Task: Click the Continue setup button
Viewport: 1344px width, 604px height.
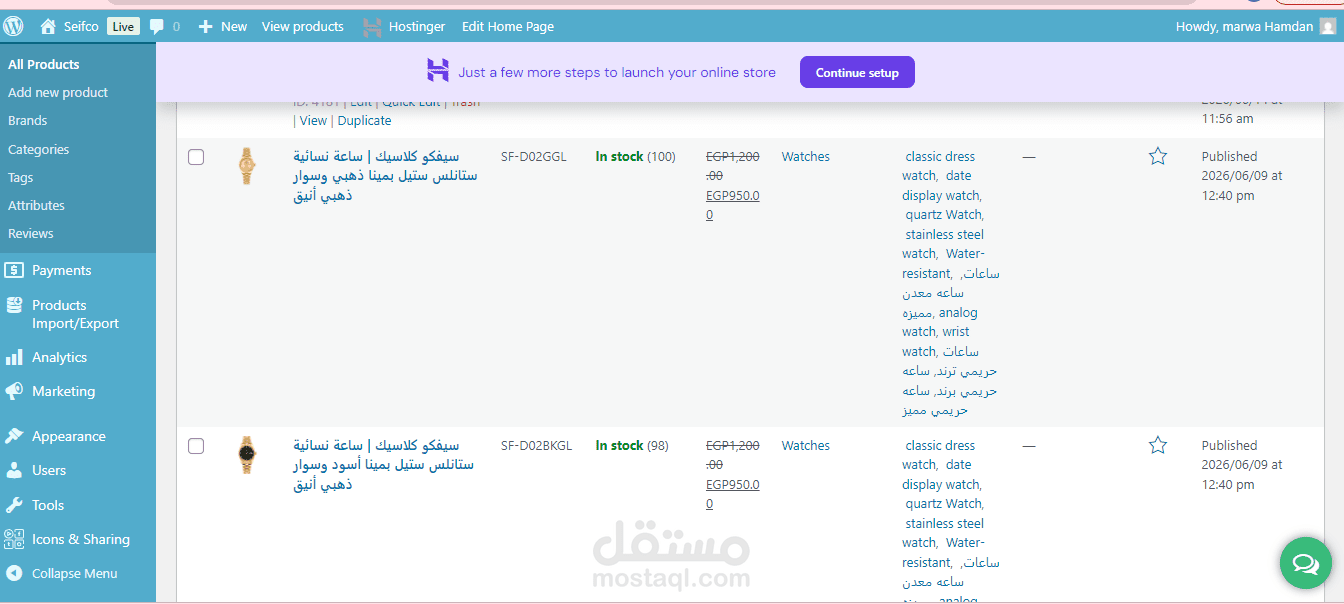Action: click(857, 72)
